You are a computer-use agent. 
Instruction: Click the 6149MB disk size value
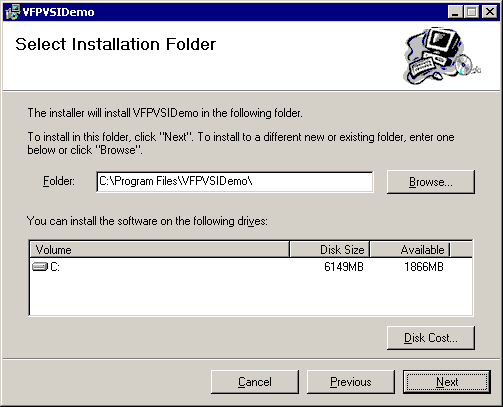(x=344, y=267)
